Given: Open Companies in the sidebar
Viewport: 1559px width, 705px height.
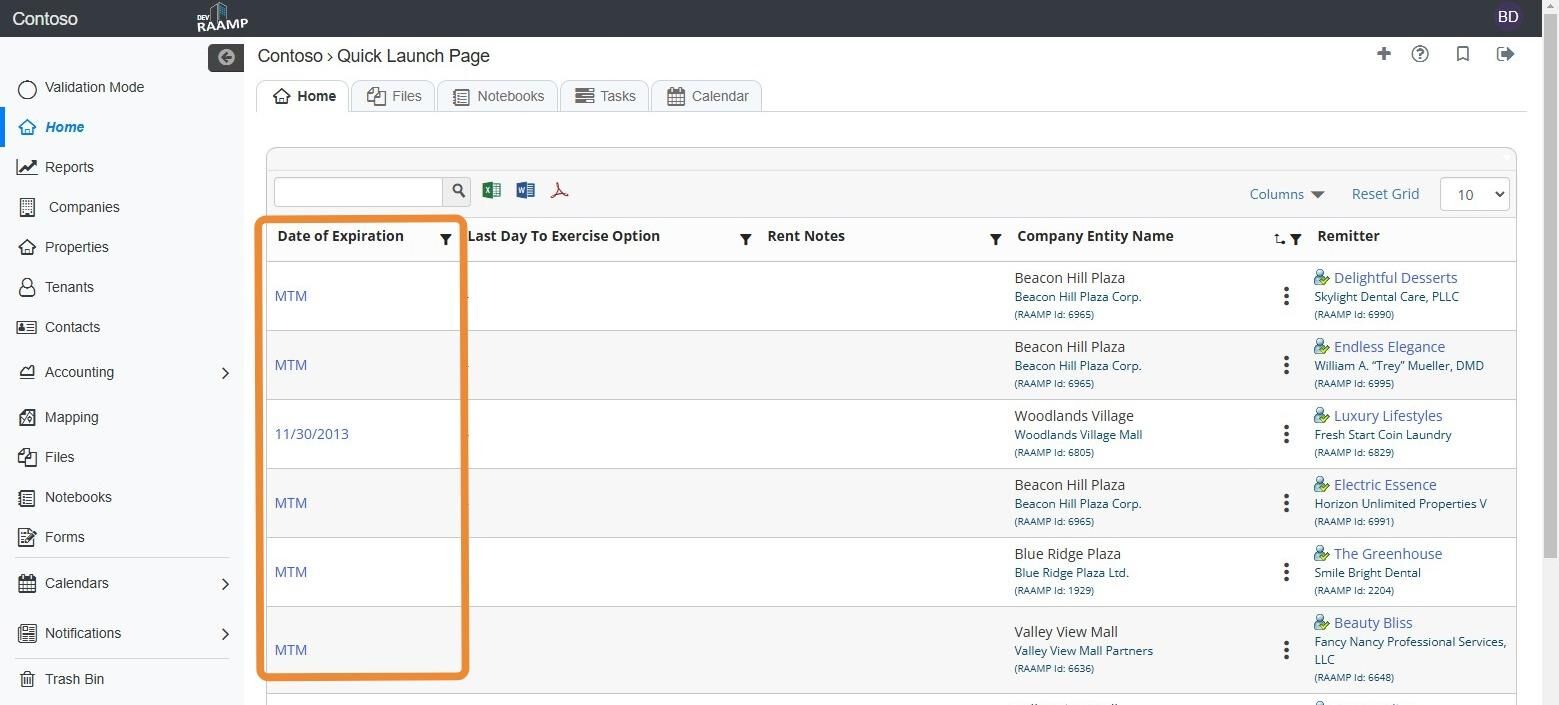Looking at the screenshot, I should (x=84, y=207).
